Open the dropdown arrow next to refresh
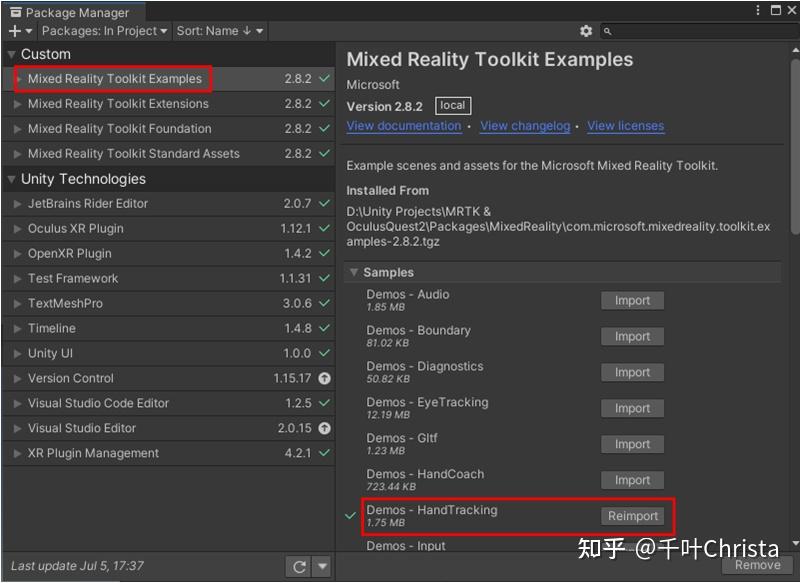This screenshot has width=801, height=583. tap(322, 566)
